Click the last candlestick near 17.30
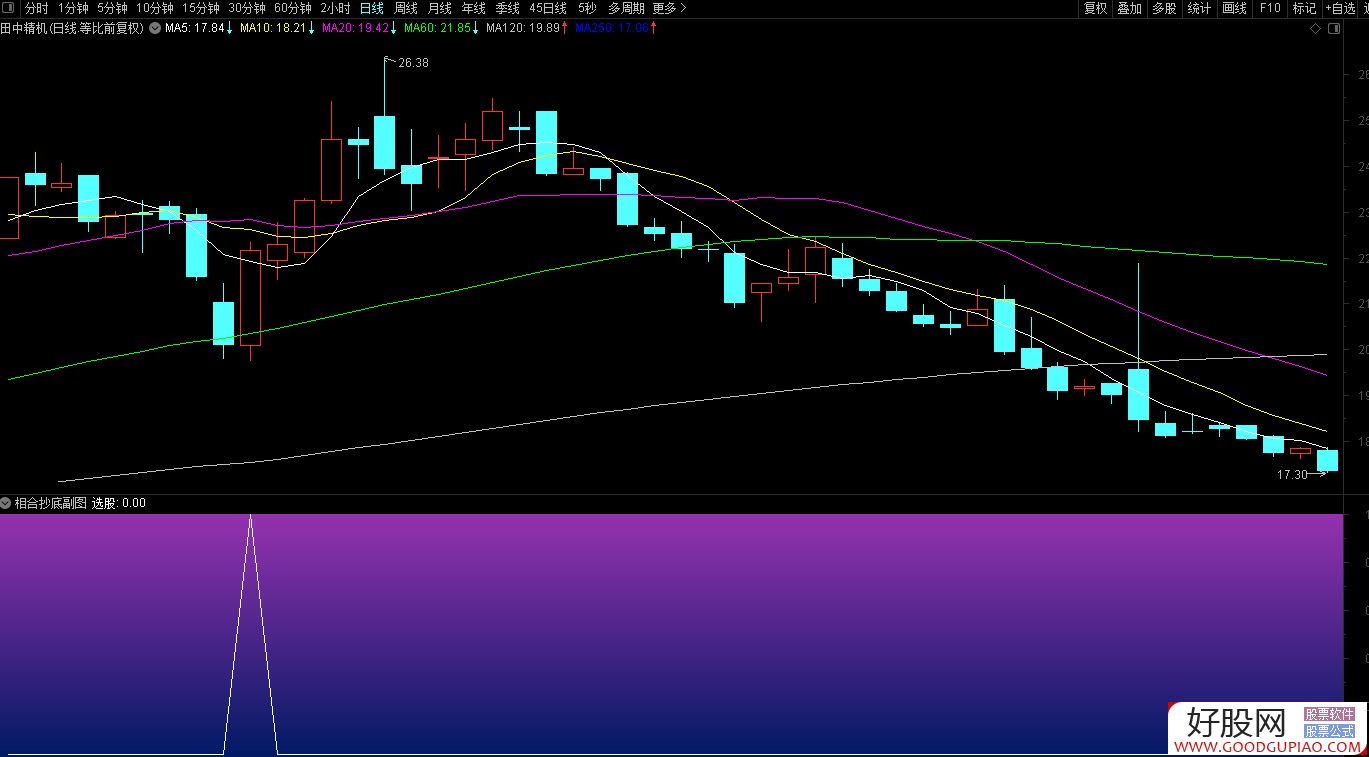The image size is (1369, 757). click(1327, 460)
